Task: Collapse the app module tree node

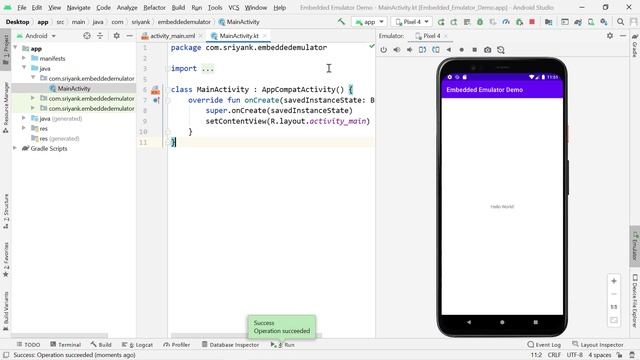Action: pyautogui.click(x=16, y=48)
